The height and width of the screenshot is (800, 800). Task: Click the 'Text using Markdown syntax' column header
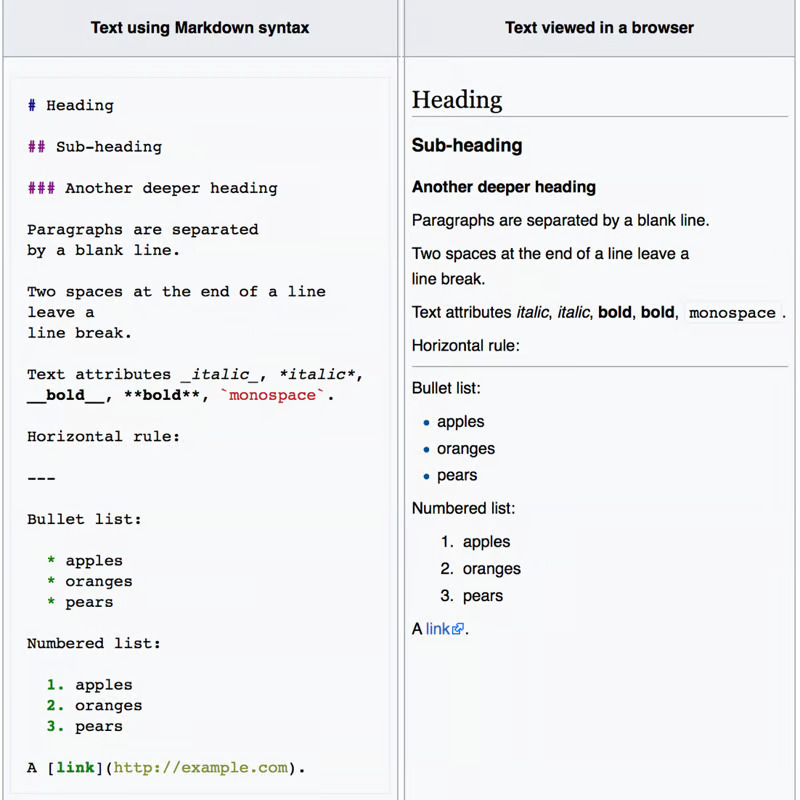pyautogui.click(x=200, y=28)
